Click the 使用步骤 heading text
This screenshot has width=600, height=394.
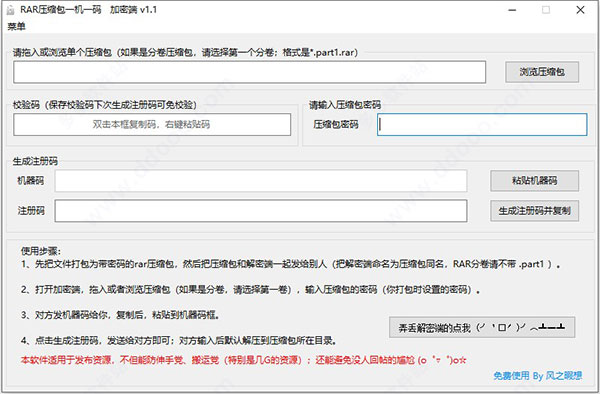[x=41, y=251]
